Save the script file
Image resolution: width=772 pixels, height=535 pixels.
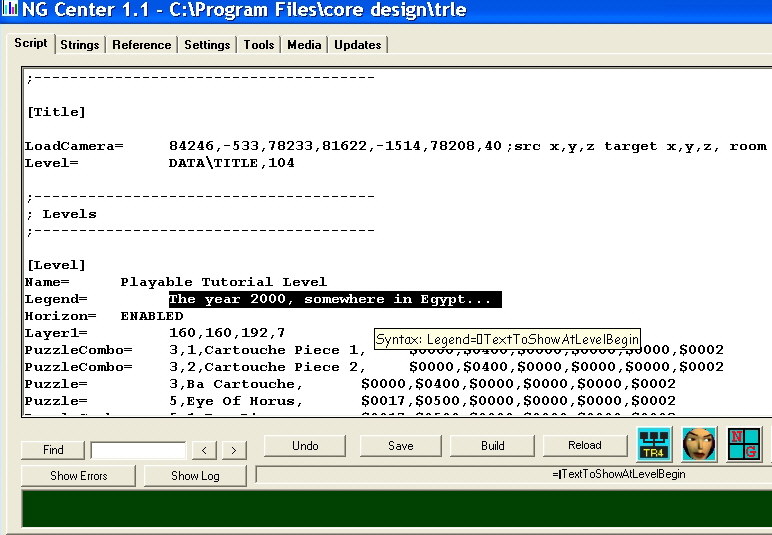pos(400,446)
